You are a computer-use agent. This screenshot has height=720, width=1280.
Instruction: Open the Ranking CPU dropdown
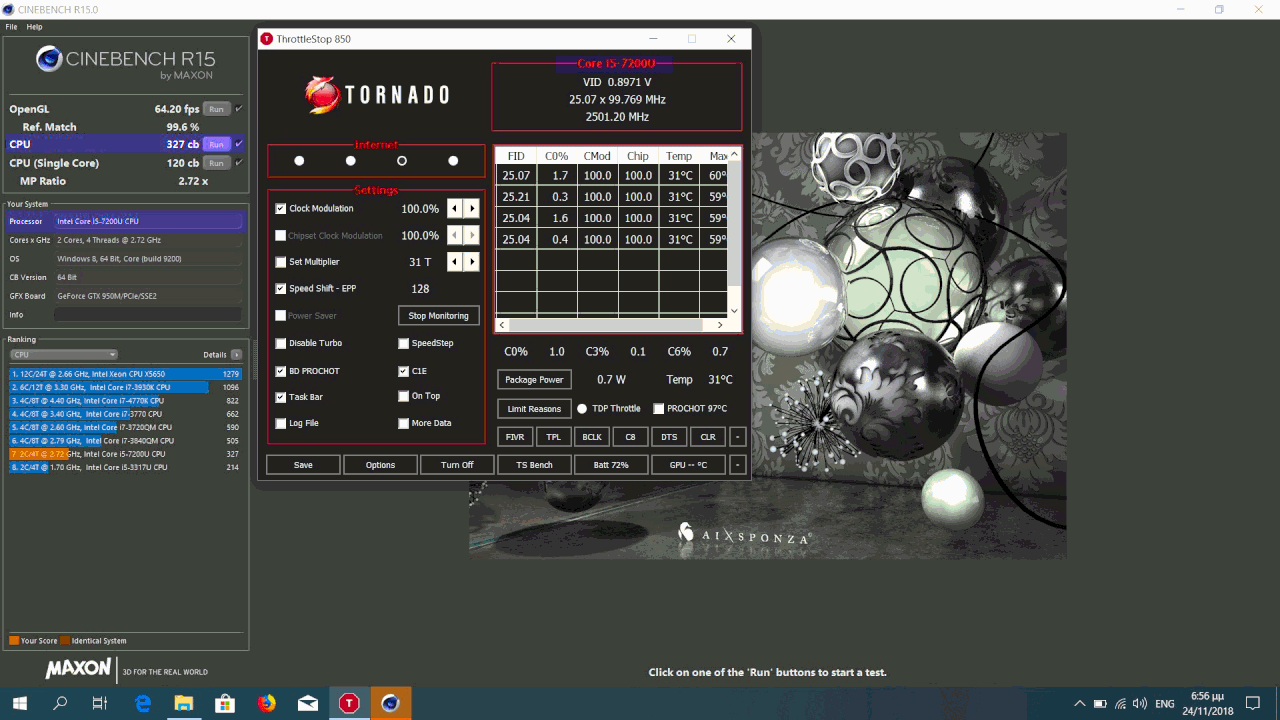pyautogui.click(x=64, y=355)
